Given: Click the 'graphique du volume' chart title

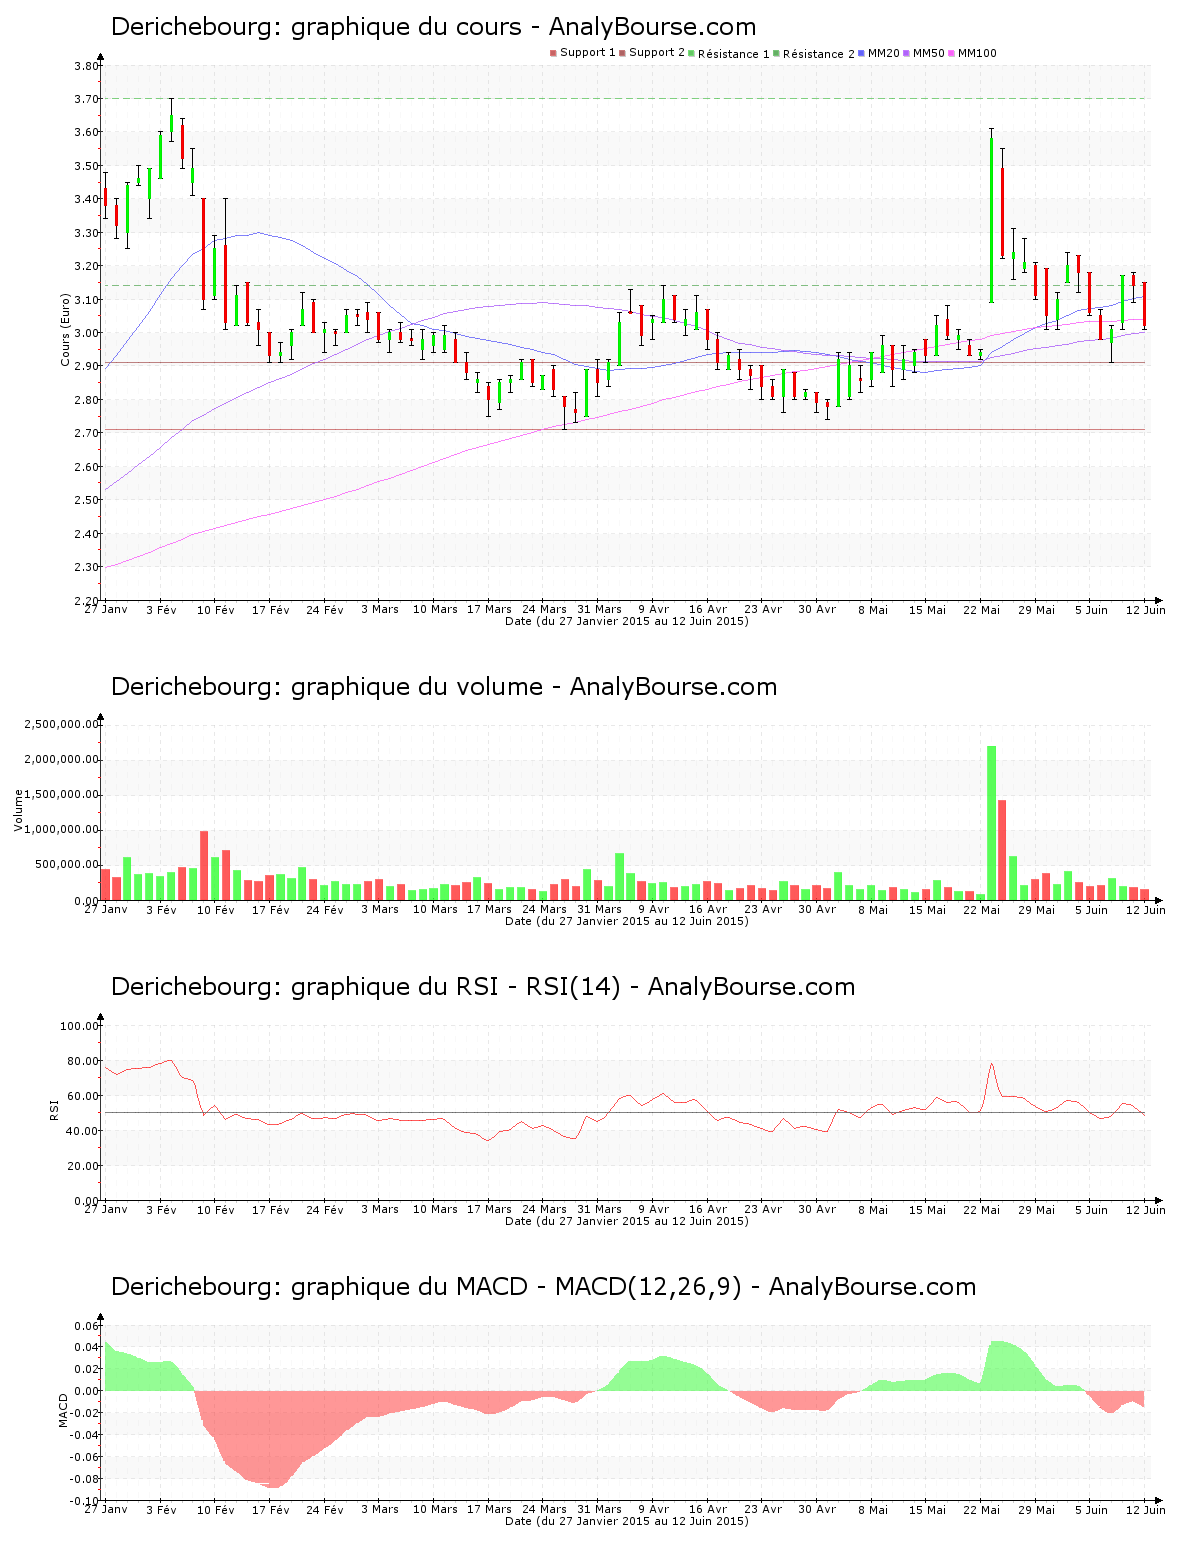Looking at the screenshot, I should click(x=444, y=687).
